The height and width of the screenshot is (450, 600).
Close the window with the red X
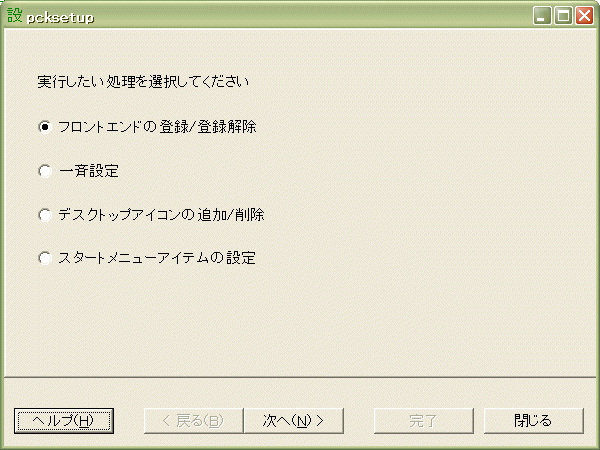click(x=585, y=16)
